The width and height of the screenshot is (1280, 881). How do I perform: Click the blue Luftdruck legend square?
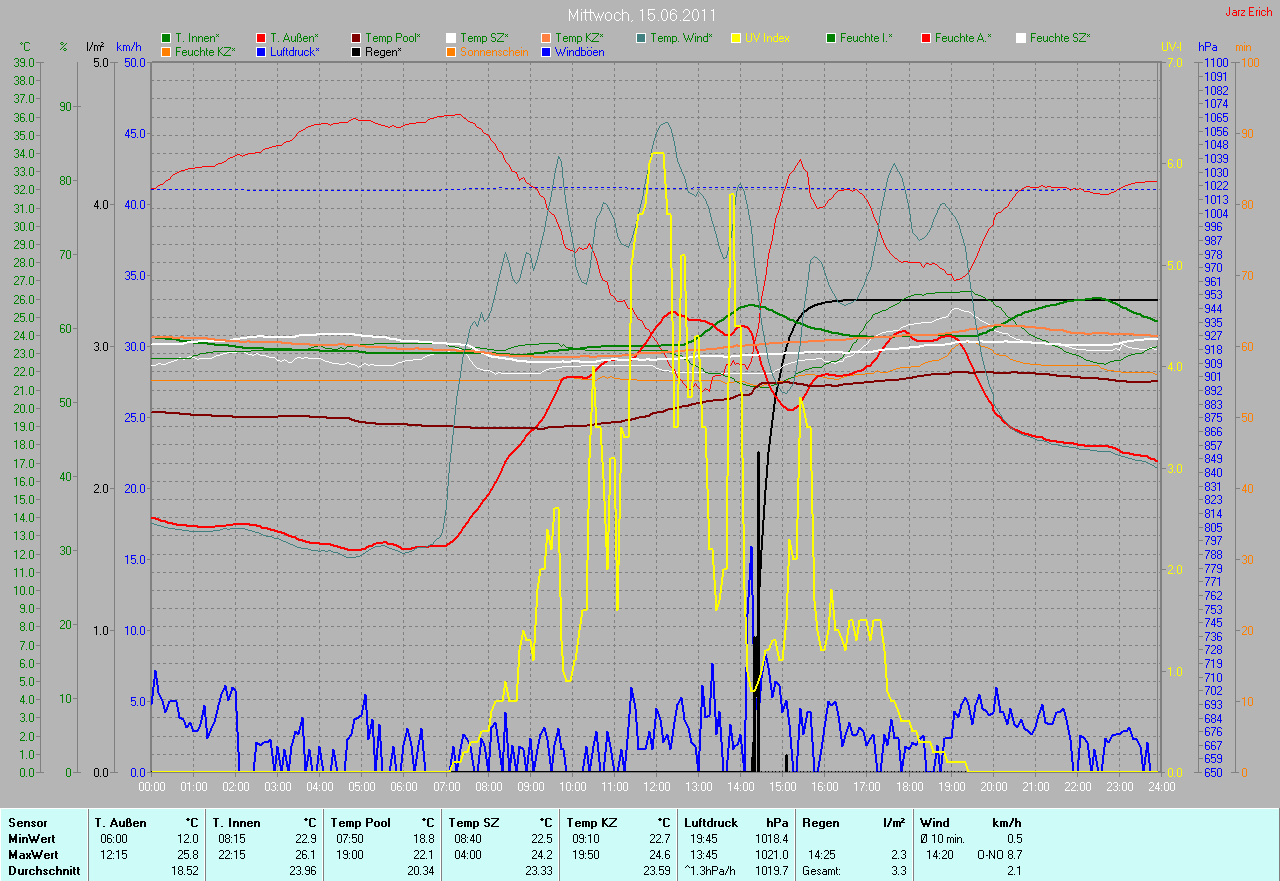pos(261,51)
